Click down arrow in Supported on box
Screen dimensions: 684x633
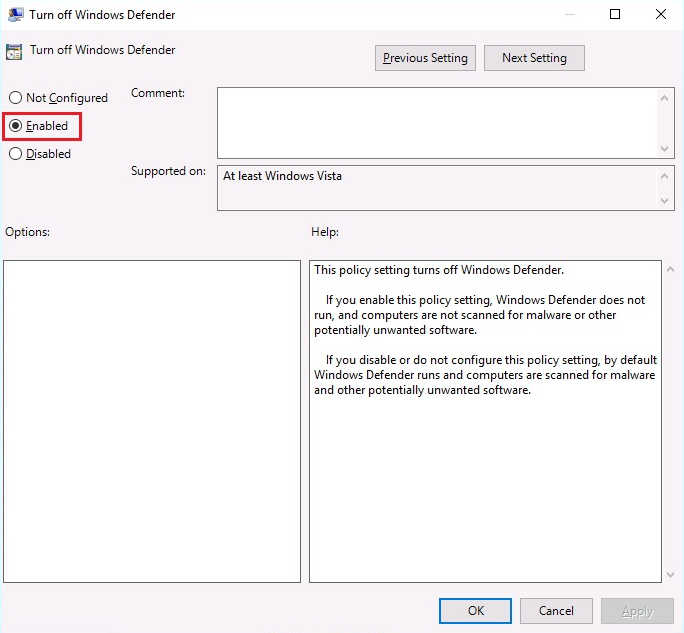point(667,201)
